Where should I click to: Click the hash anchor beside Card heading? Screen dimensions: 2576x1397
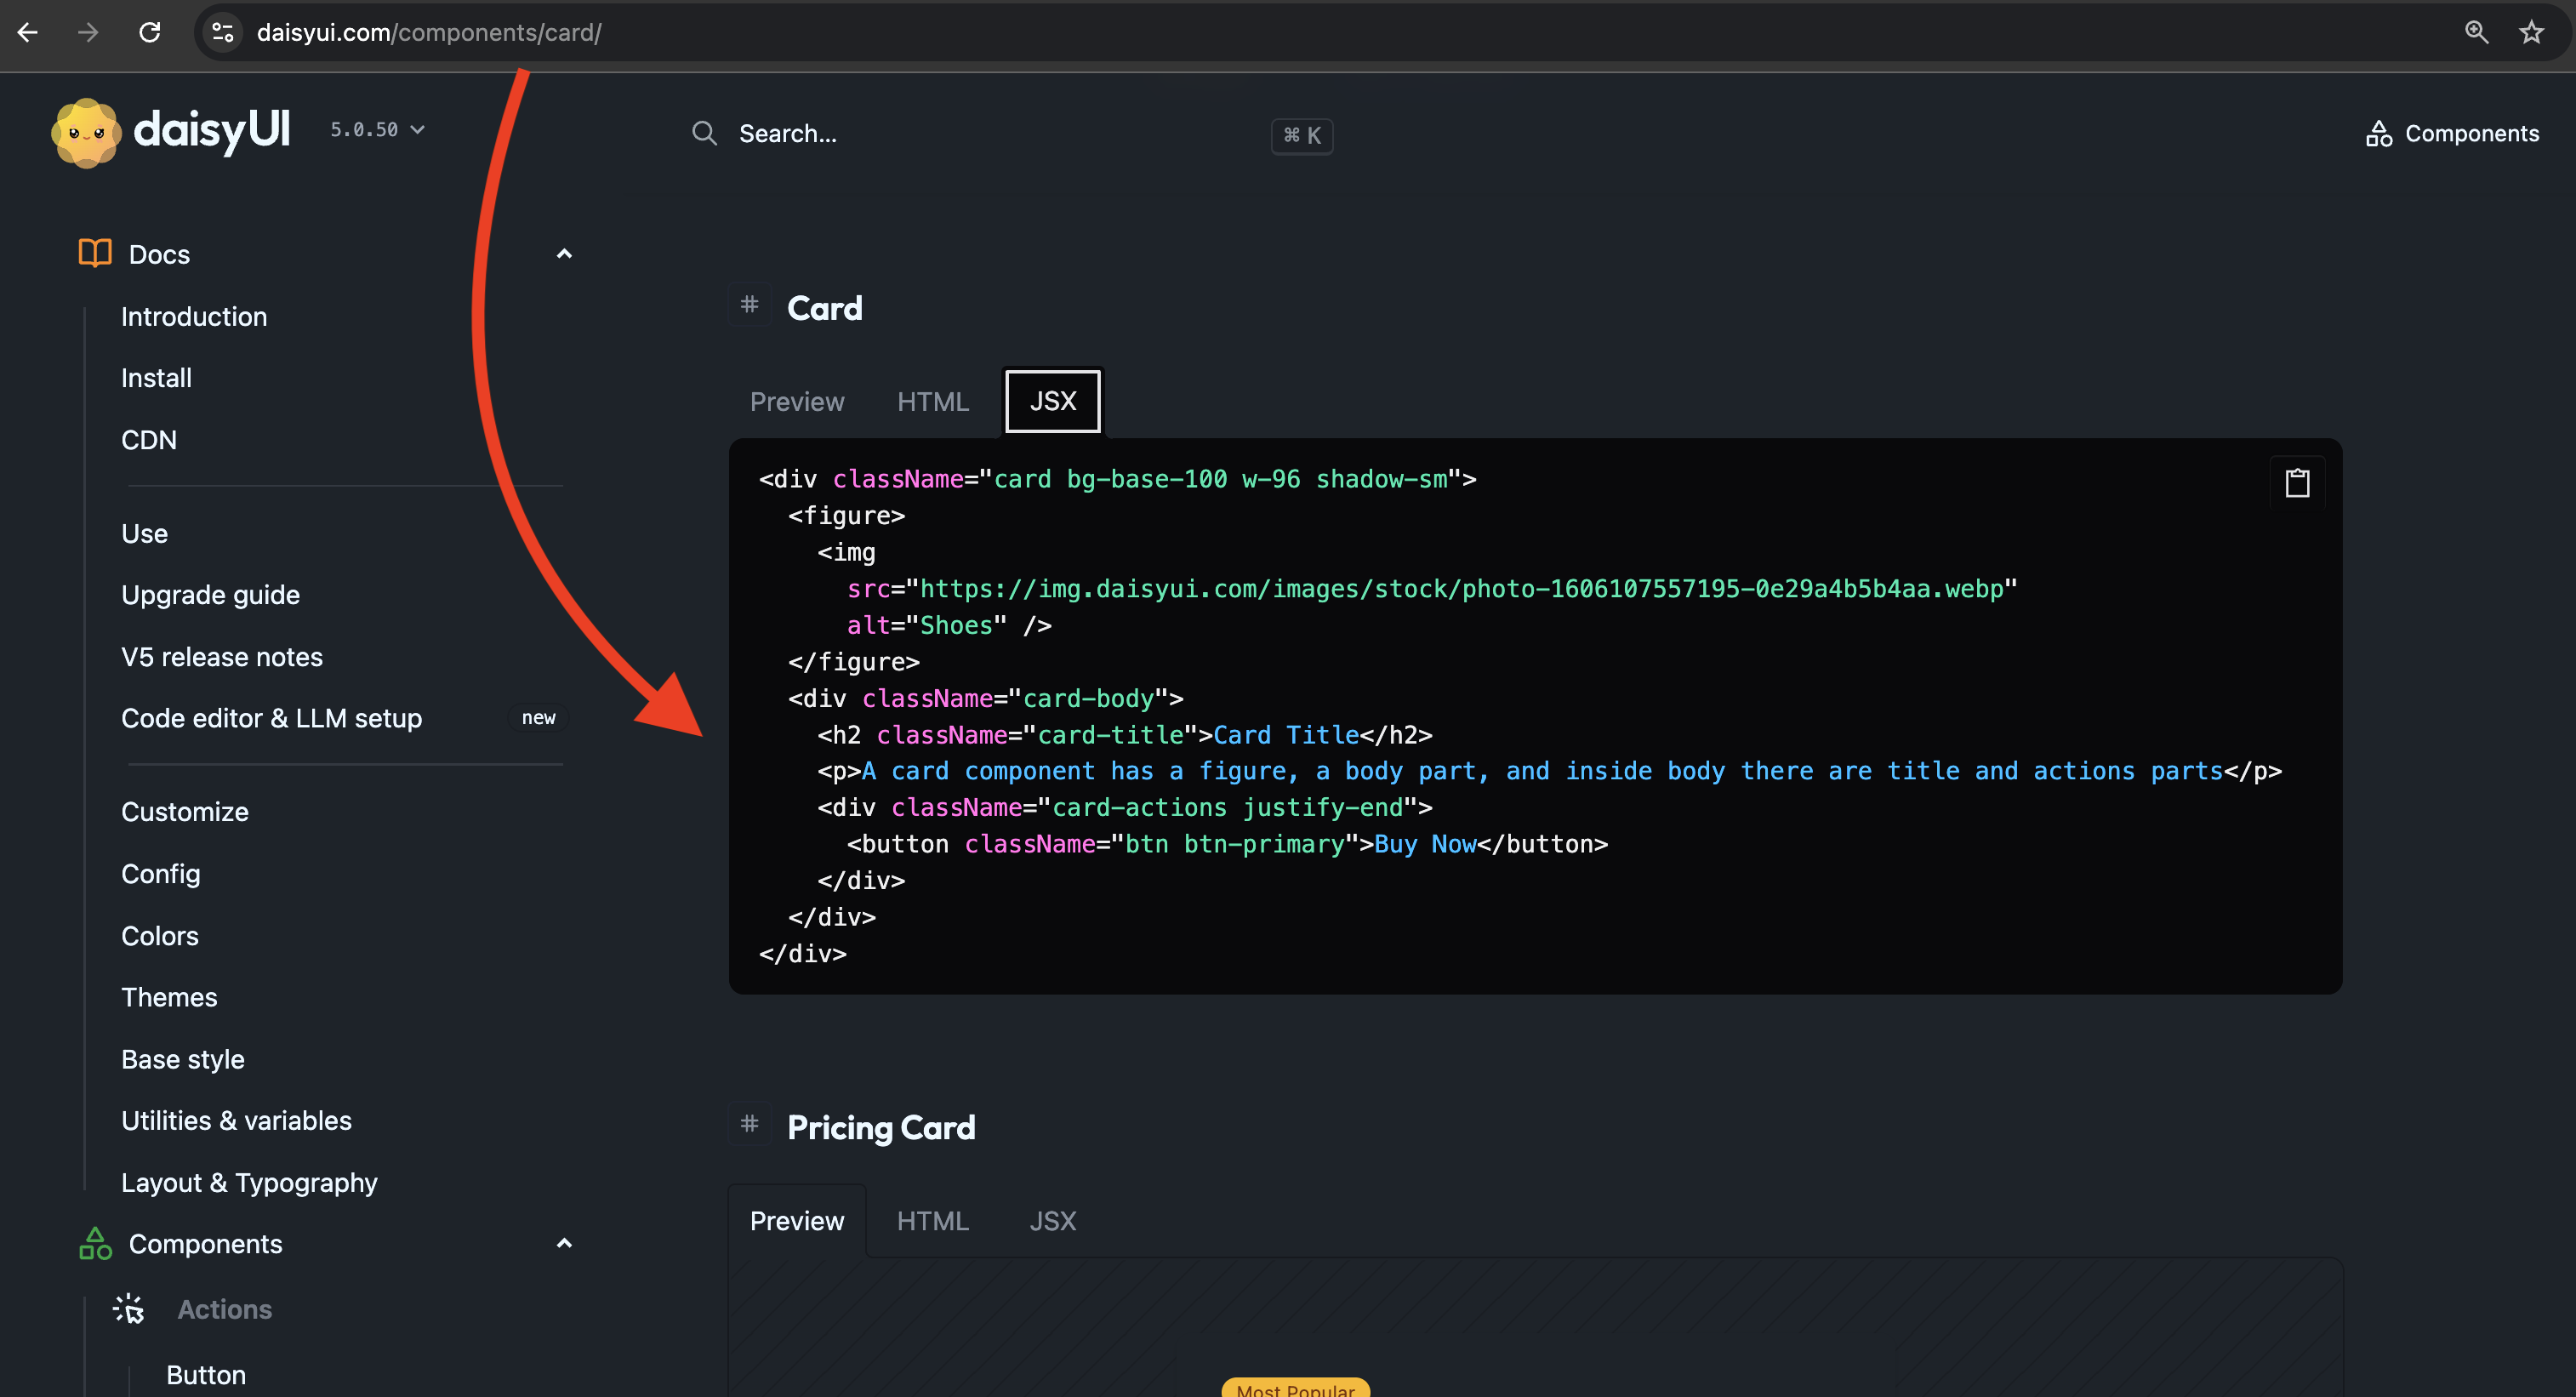749,304
